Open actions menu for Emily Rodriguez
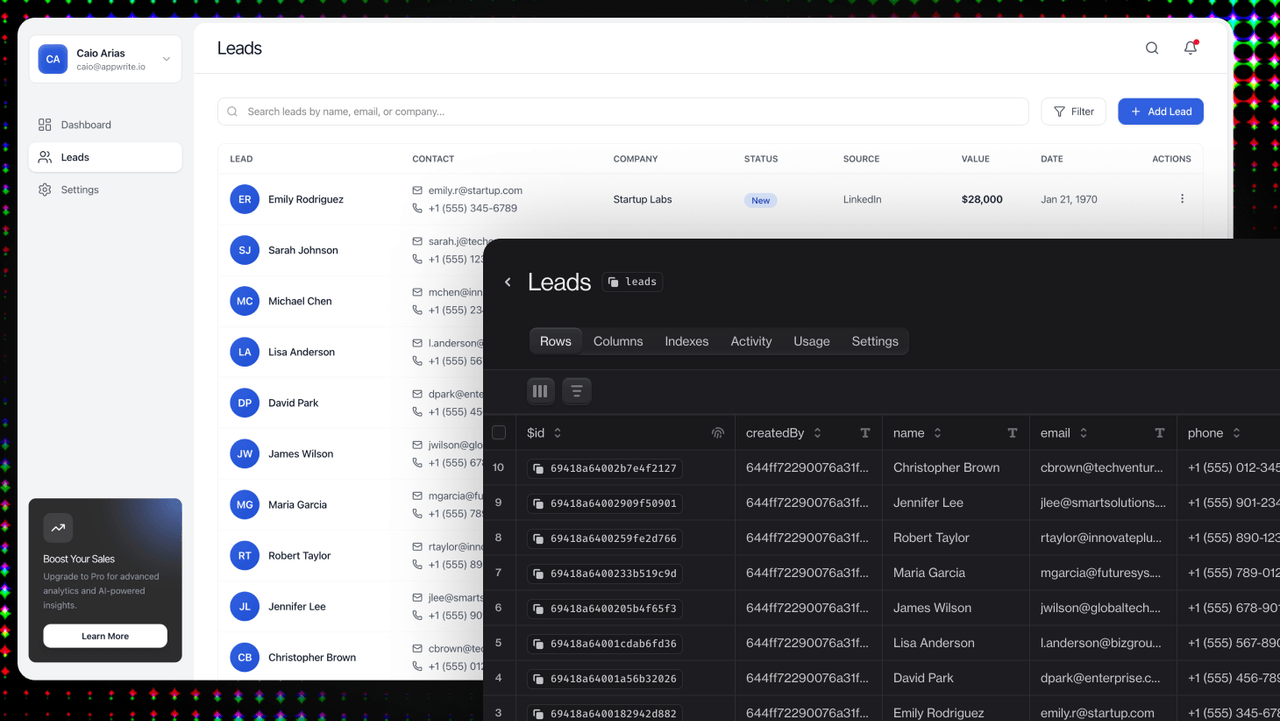The height and width of the screenshot is (721, 1280). tap(1182, 199)
